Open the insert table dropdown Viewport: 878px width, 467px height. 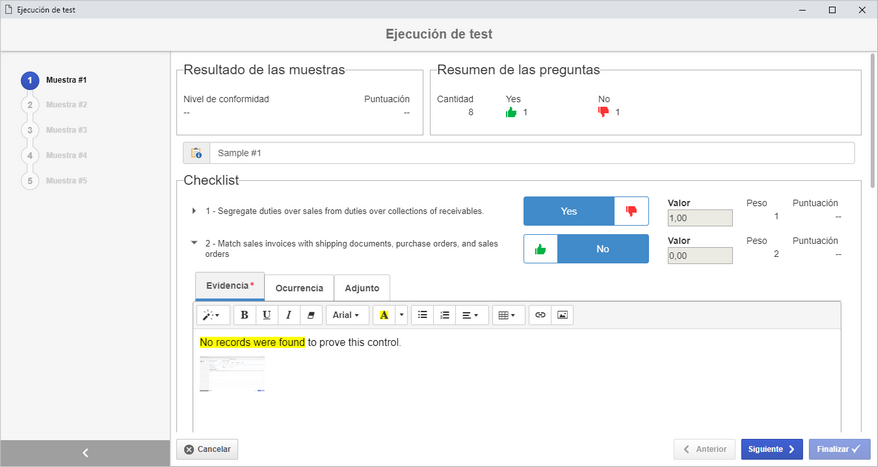click(x=508, y=315)
